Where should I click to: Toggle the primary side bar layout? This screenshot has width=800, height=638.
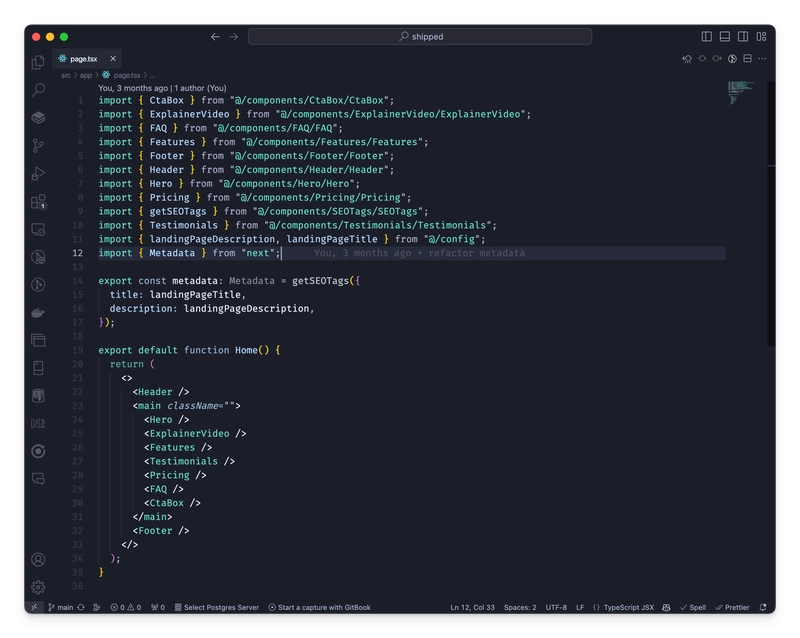(707, 37)
